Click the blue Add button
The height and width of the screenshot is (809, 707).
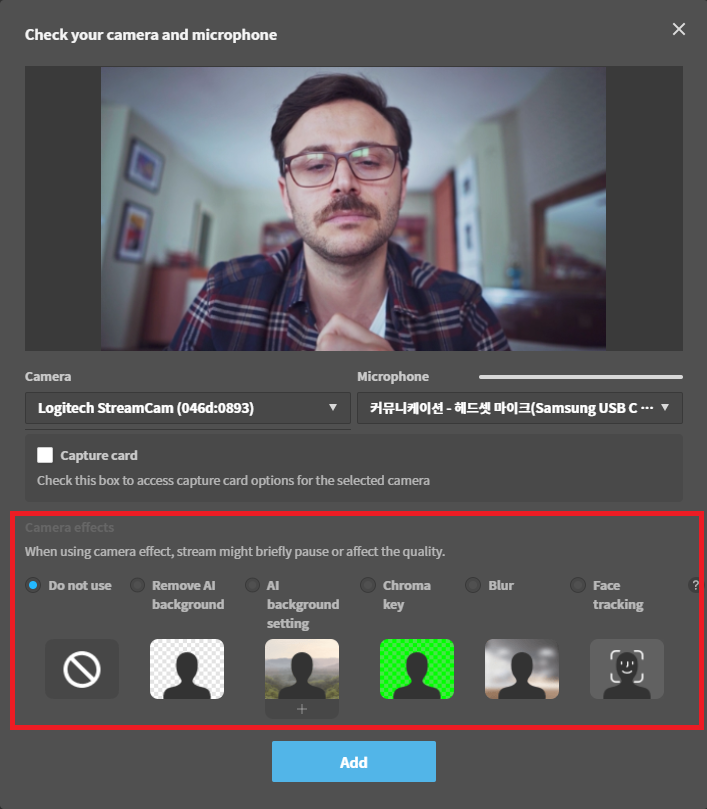(x=354, y=762)
